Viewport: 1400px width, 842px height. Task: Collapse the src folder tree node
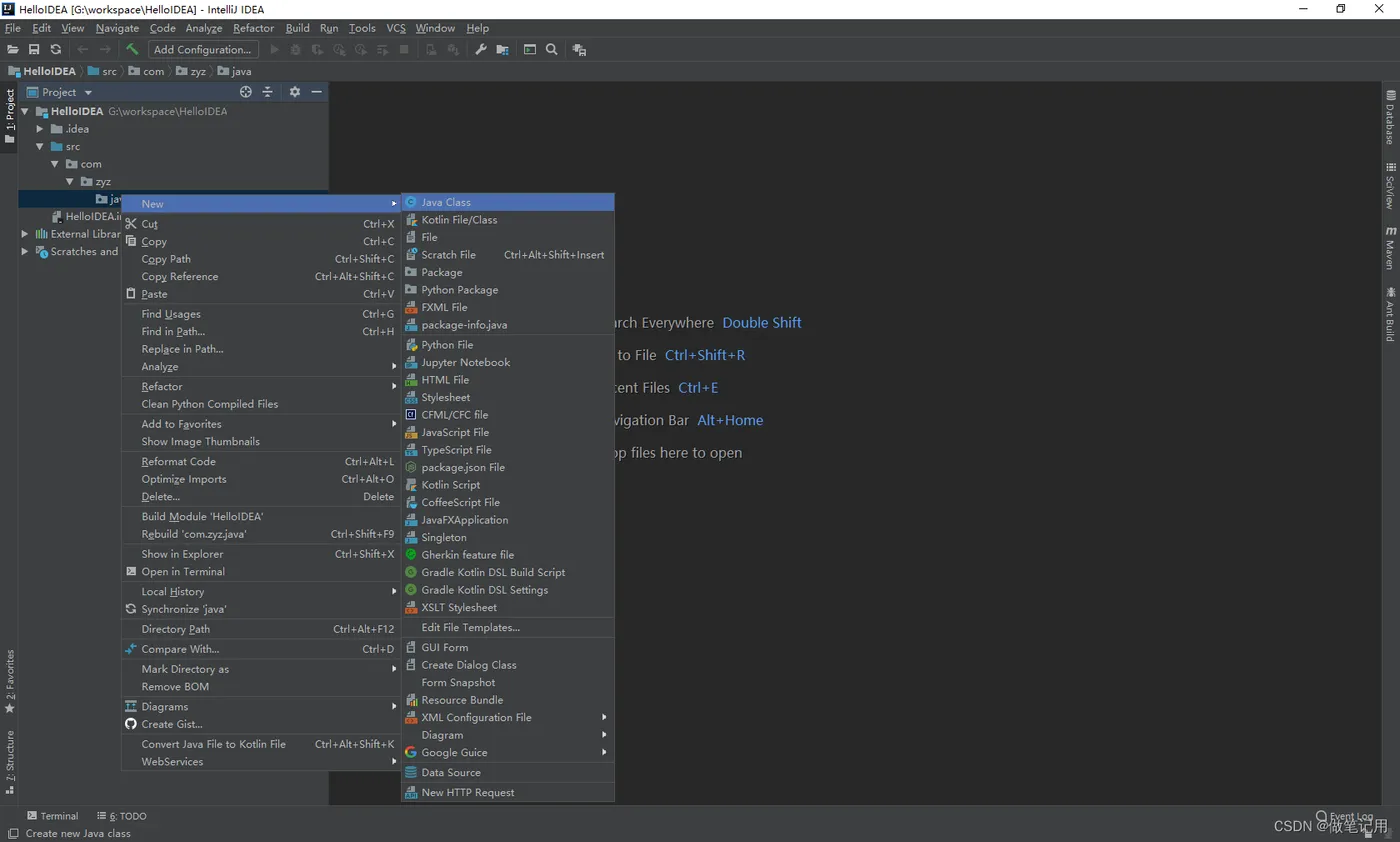point(40,147)
